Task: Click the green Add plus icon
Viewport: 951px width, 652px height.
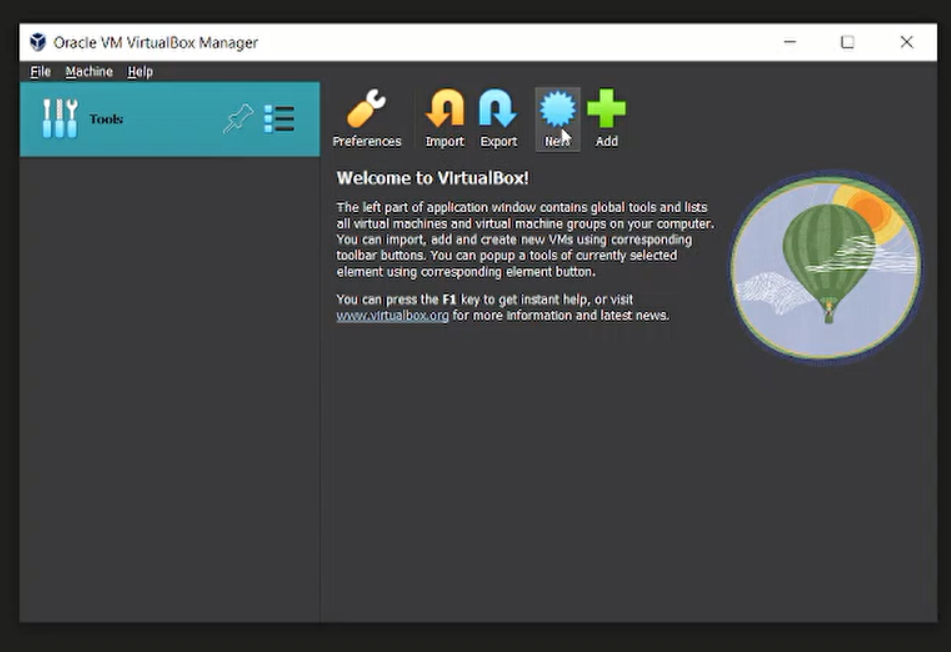Action: 606,110
